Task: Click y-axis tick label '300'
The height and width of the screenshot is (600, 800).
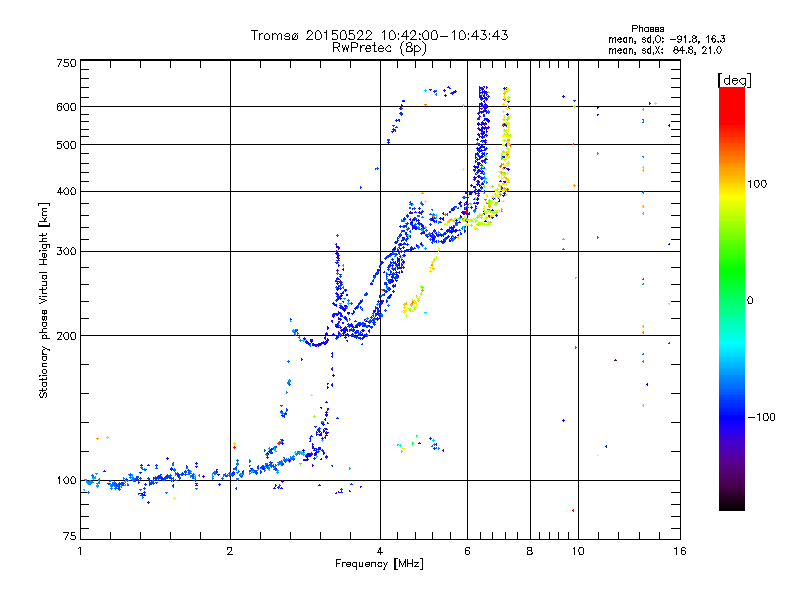Action: pos(67,252)
